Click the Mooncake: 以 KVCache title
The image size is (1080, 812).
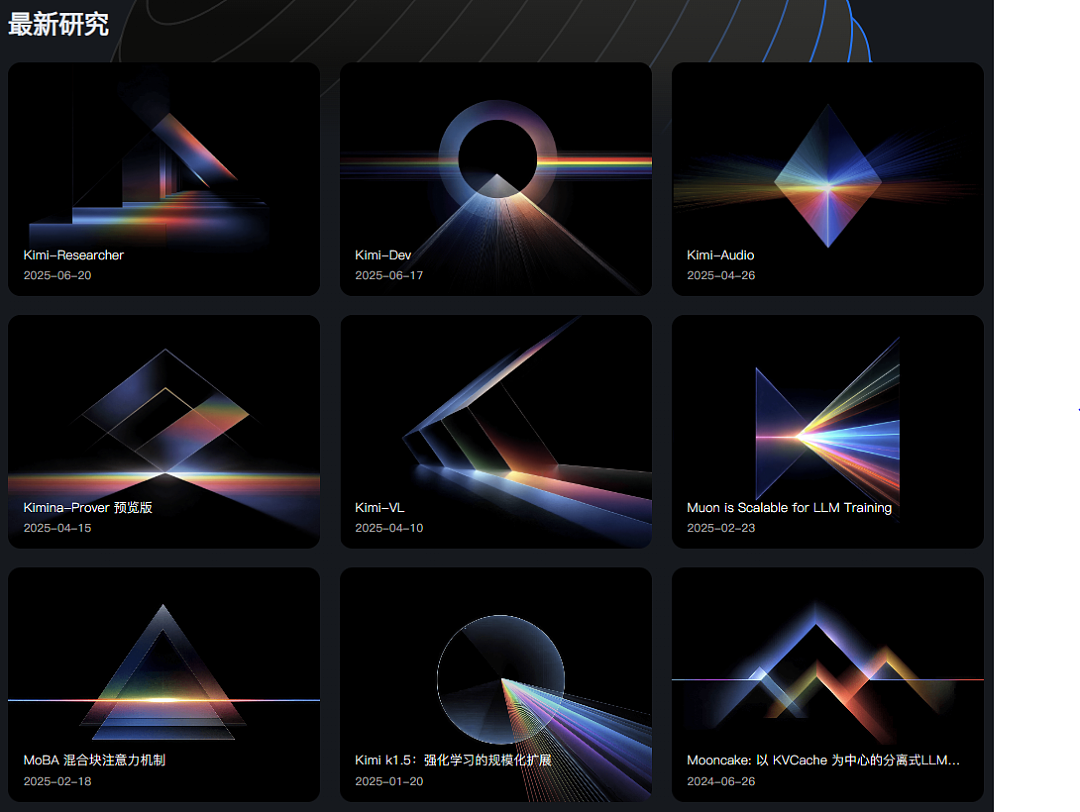823,760
